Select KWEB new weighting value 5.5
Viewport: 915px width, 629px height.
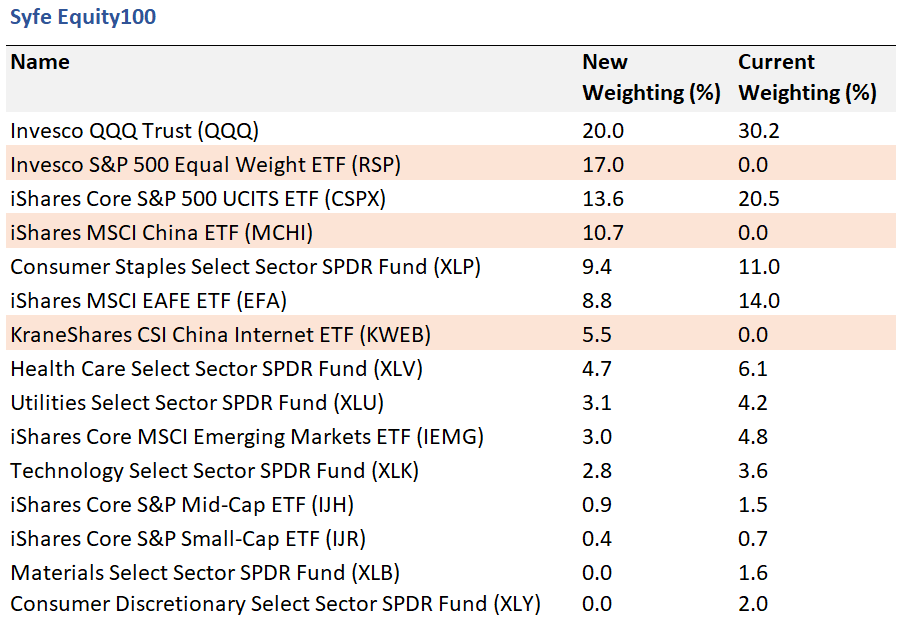[x=597, y=335]
